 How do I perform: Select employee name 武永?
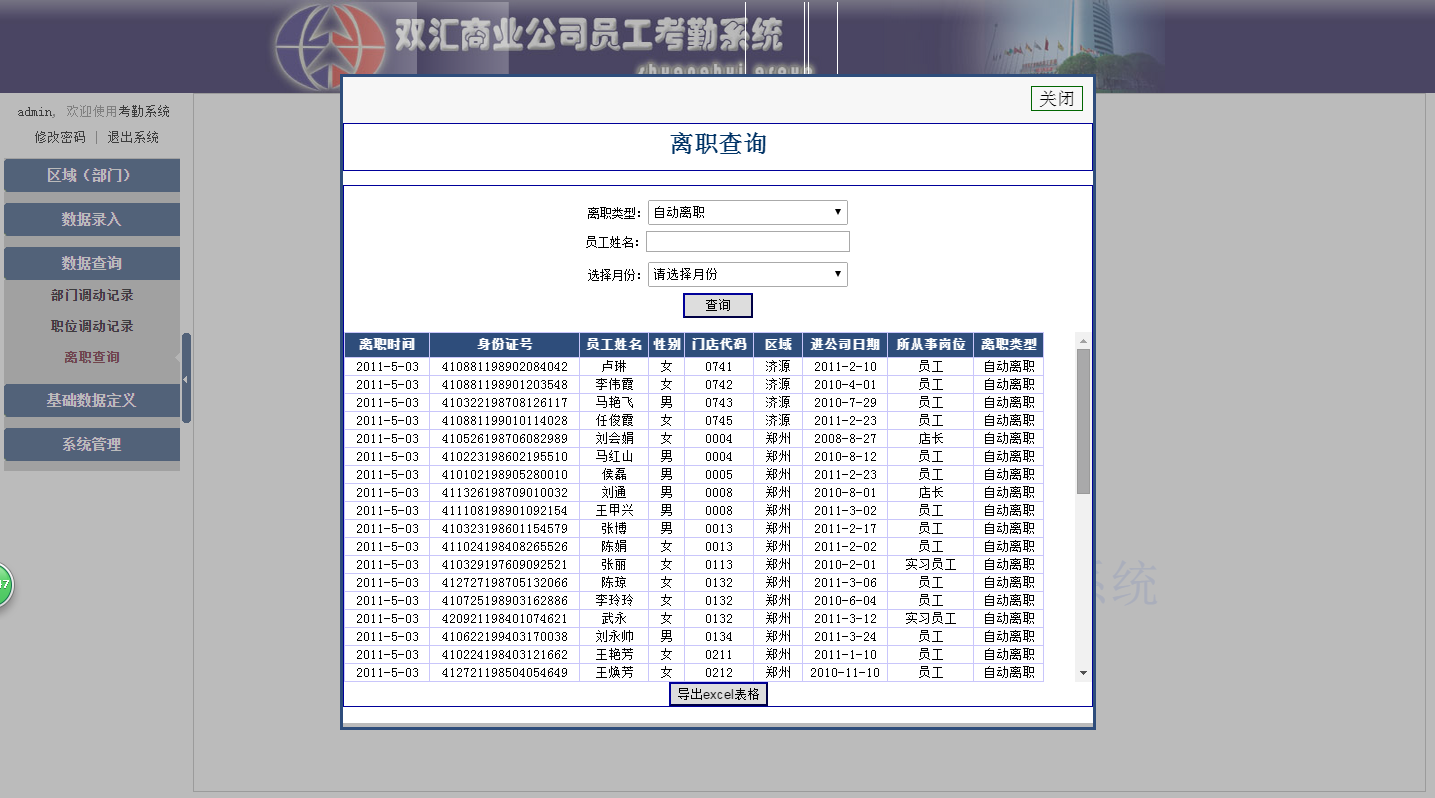(614, 619)
